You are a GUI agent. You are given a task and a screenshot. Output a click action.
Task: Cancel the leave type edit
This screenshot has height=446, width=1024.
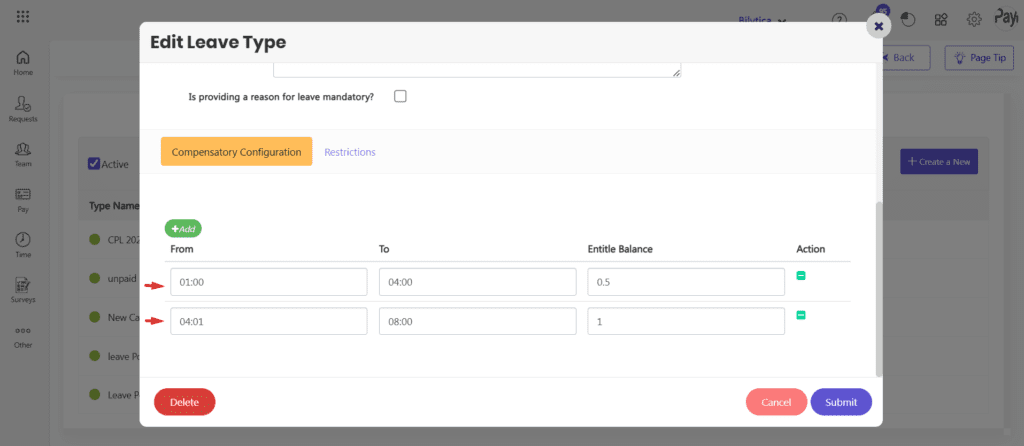coord(776,402)
